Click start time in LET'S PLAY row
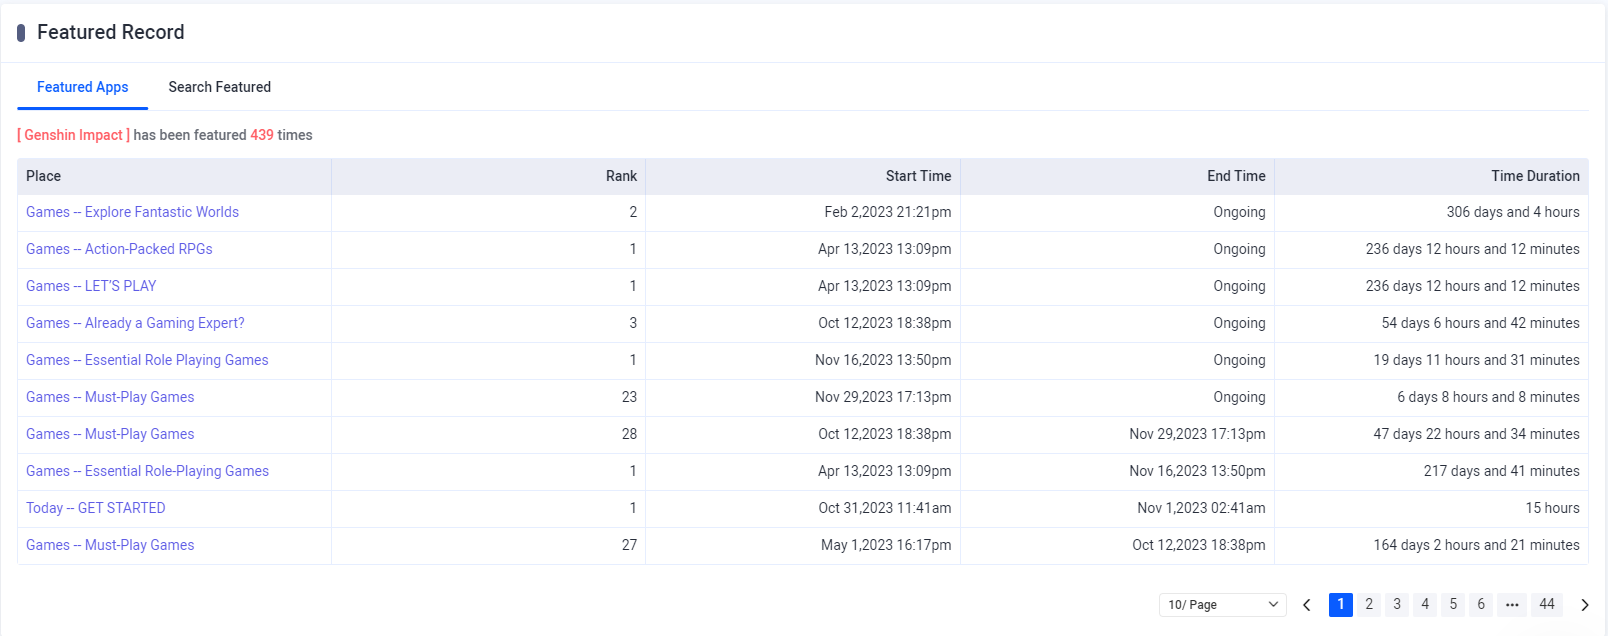 click(x=885, y=286)
